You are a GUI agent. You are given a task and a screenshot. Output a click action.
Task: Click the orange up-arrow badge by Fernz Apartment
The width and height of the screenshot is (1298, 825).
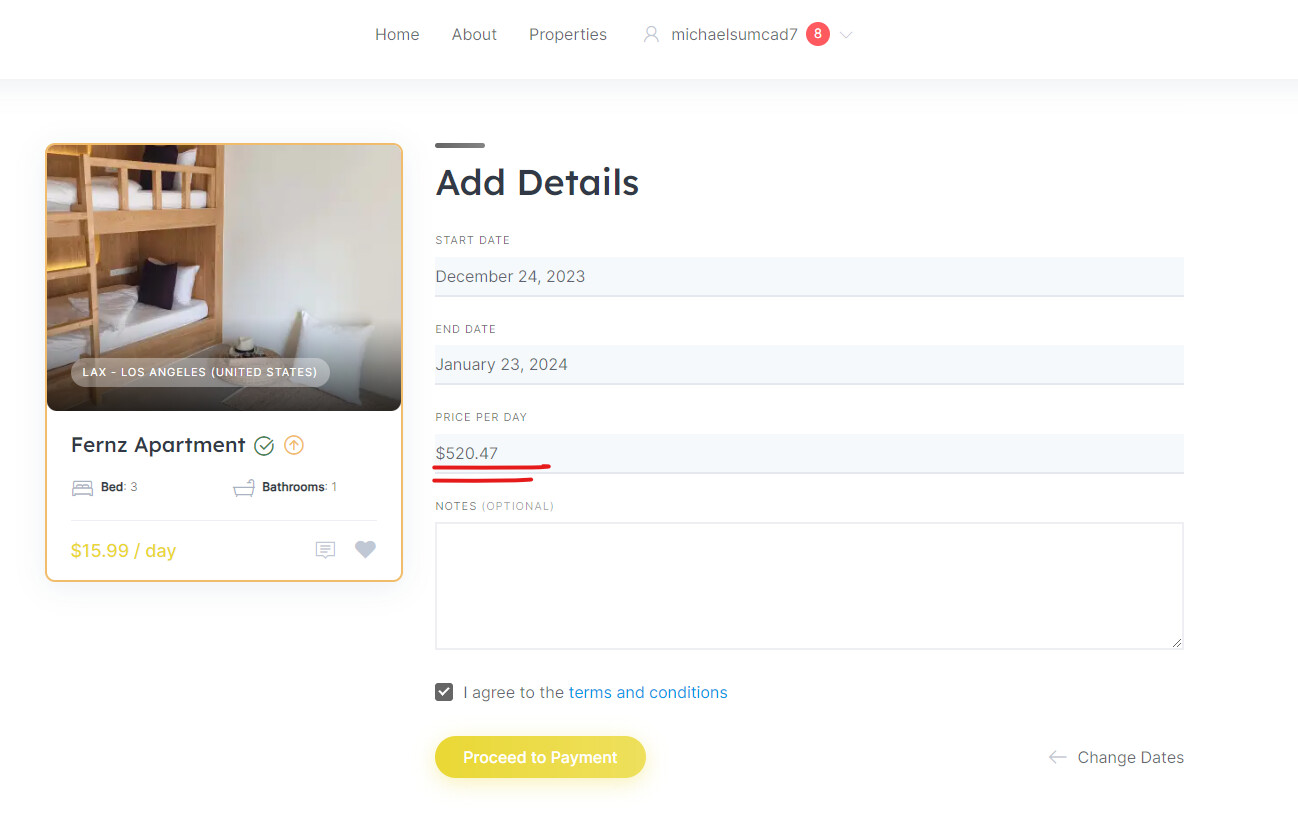coord(294,446)
